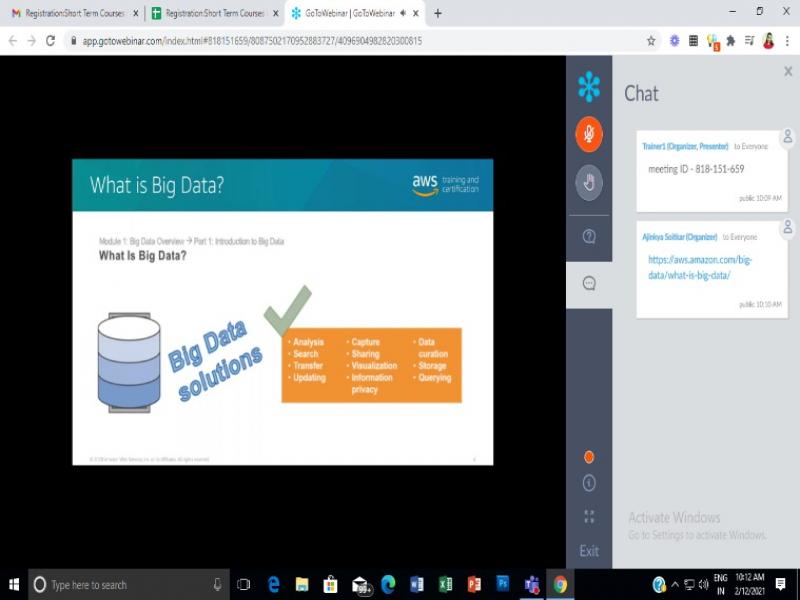Open the Questions panel icon
This screenshot has height=600, width=800.
coord(589,236)
